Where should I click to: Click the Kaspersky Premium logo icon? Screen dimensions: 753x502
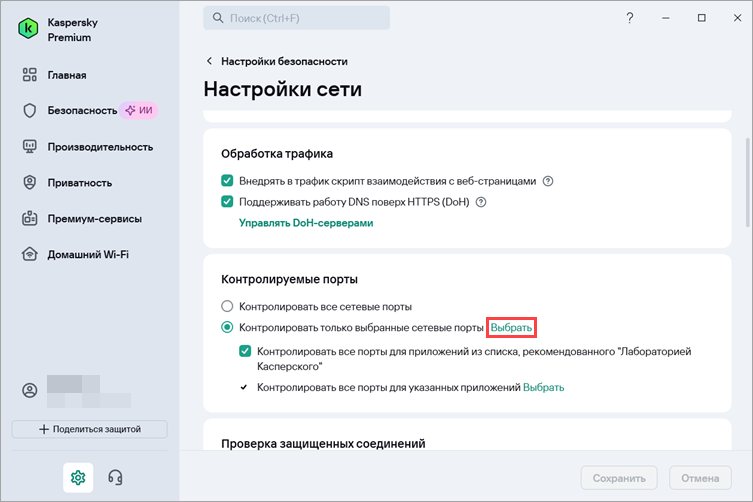click(x=28, y=29)
